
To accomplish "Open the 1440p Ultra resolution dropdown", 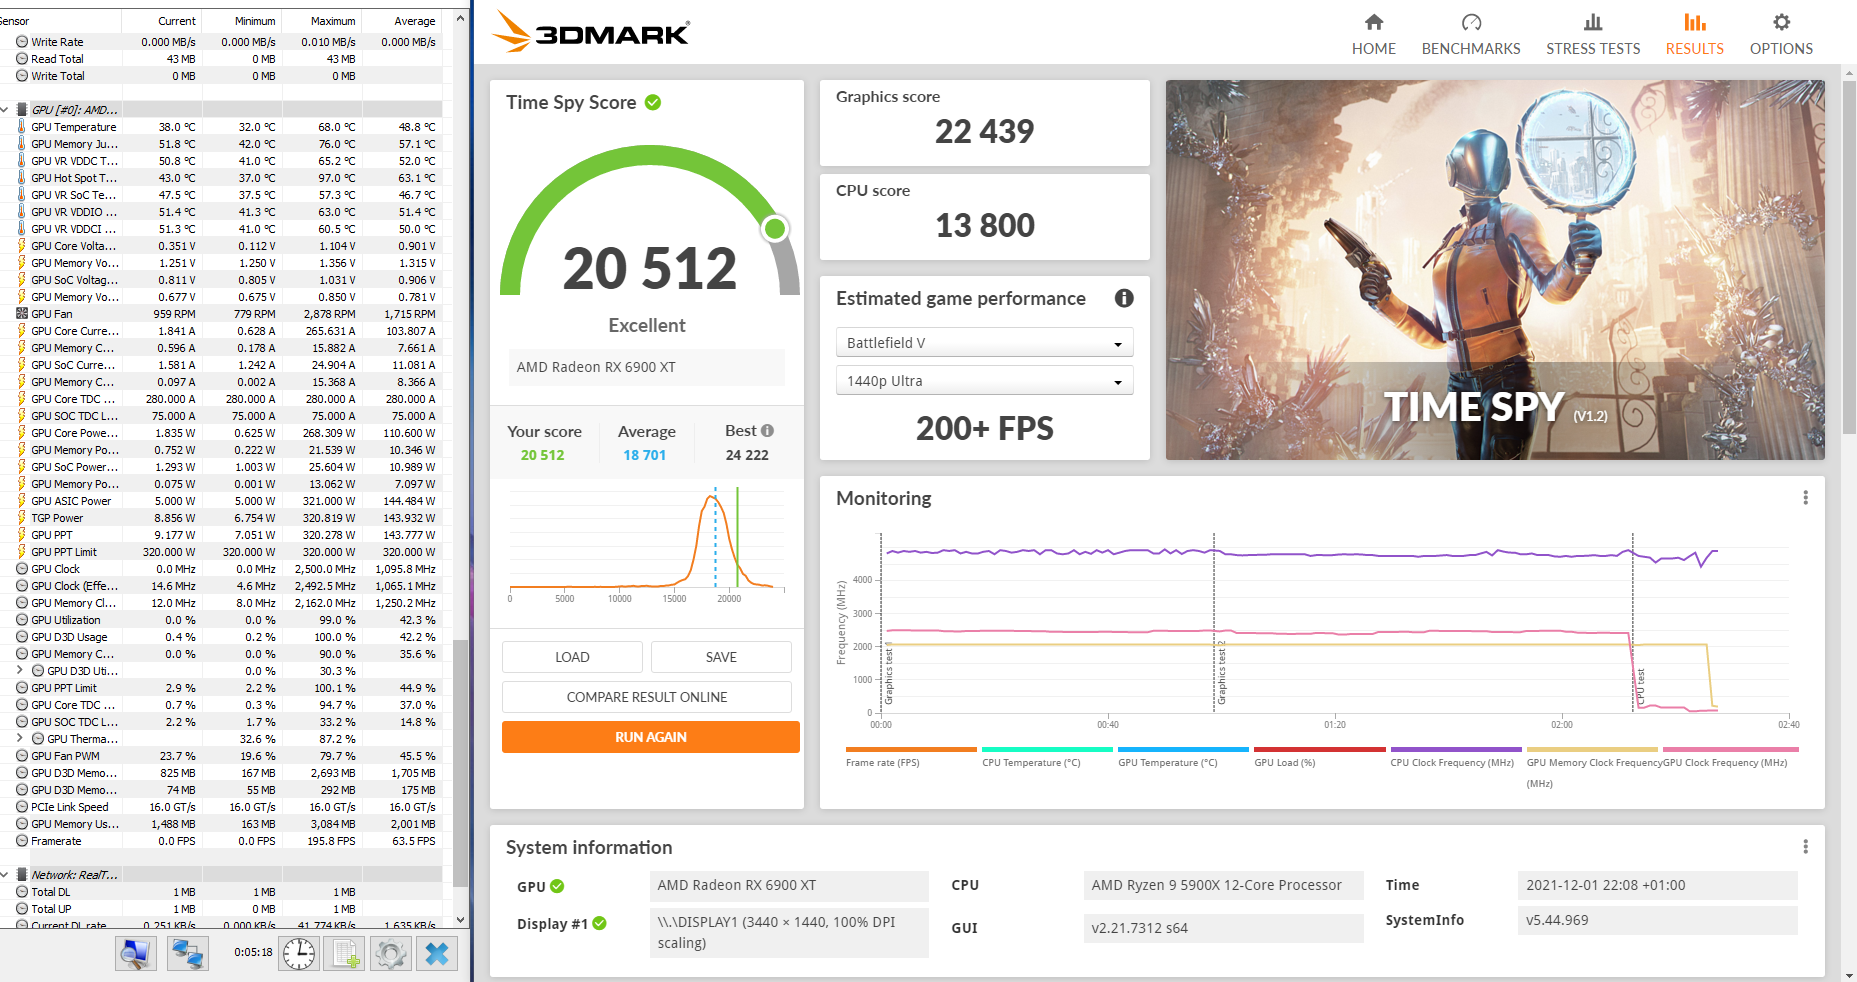I will pyautogui.click(x=985, y=381).
